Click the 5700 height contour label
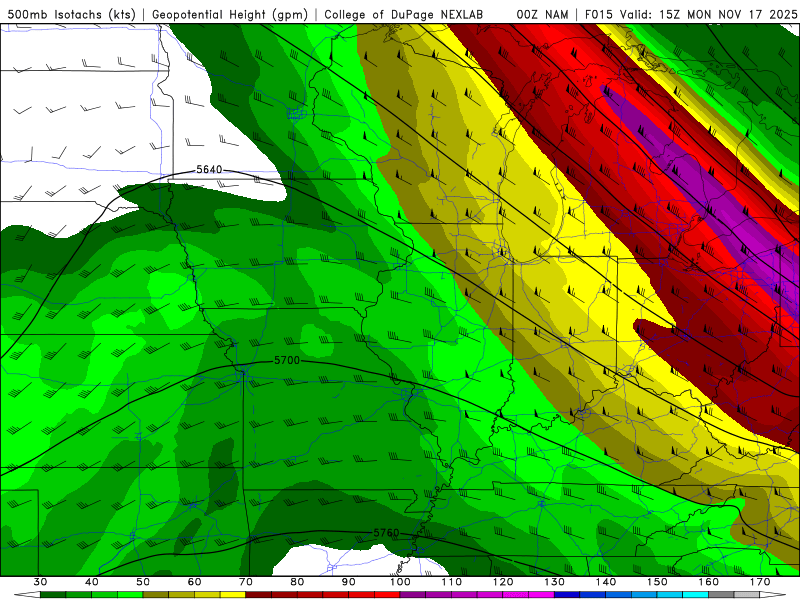 287,360
